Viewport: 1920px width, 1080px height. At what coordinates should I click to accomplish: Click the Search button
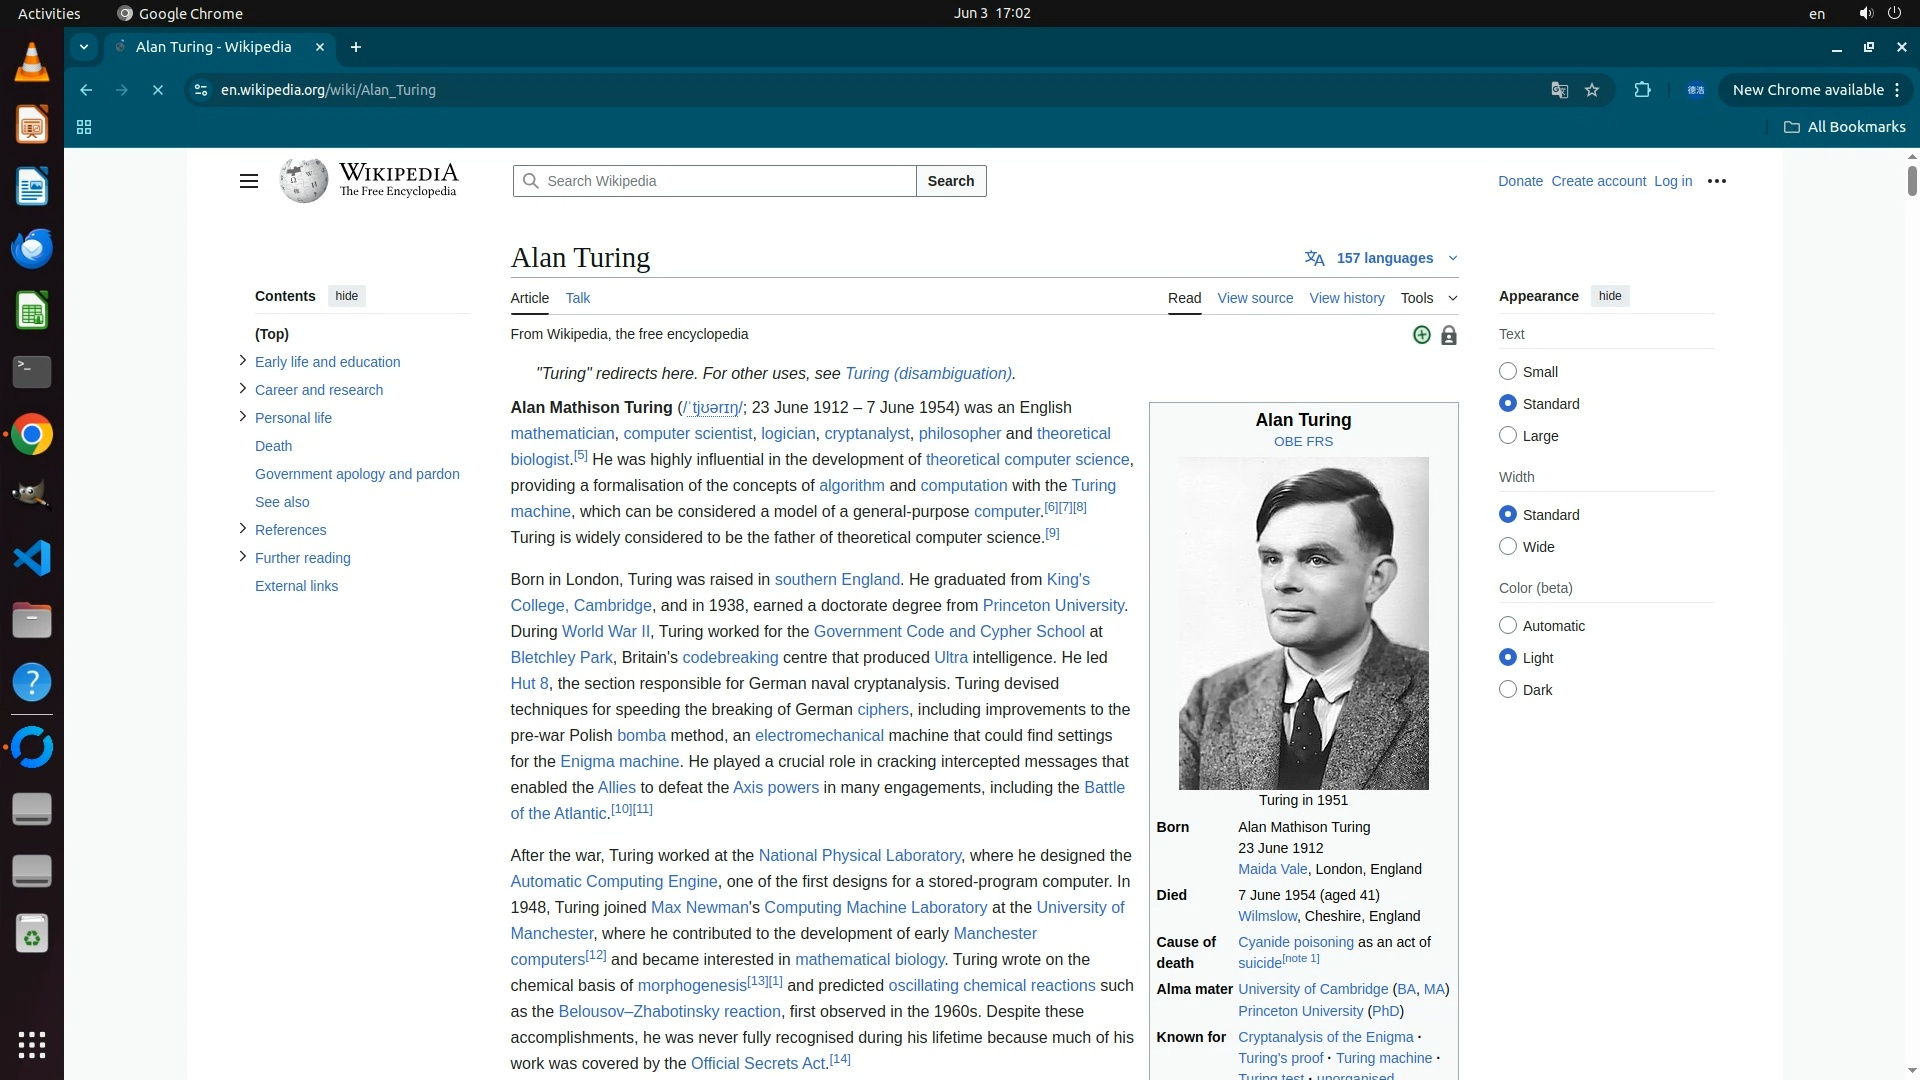(950, 181)
